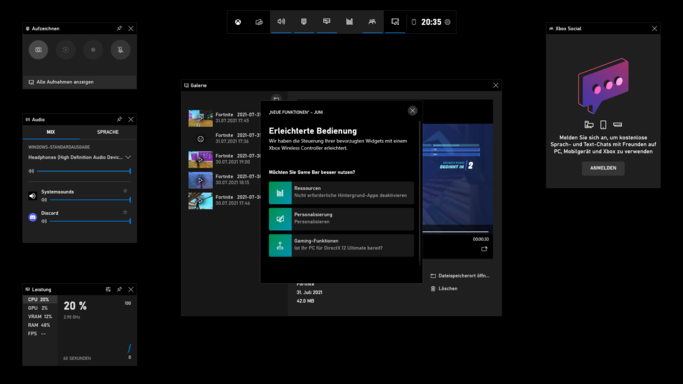Select the MIX tab in Audio

coord(51,132)
